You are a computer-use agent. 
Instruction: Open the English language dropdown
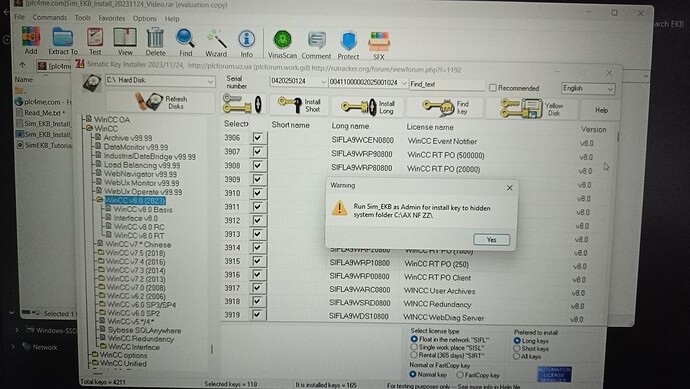pos(610,89)
